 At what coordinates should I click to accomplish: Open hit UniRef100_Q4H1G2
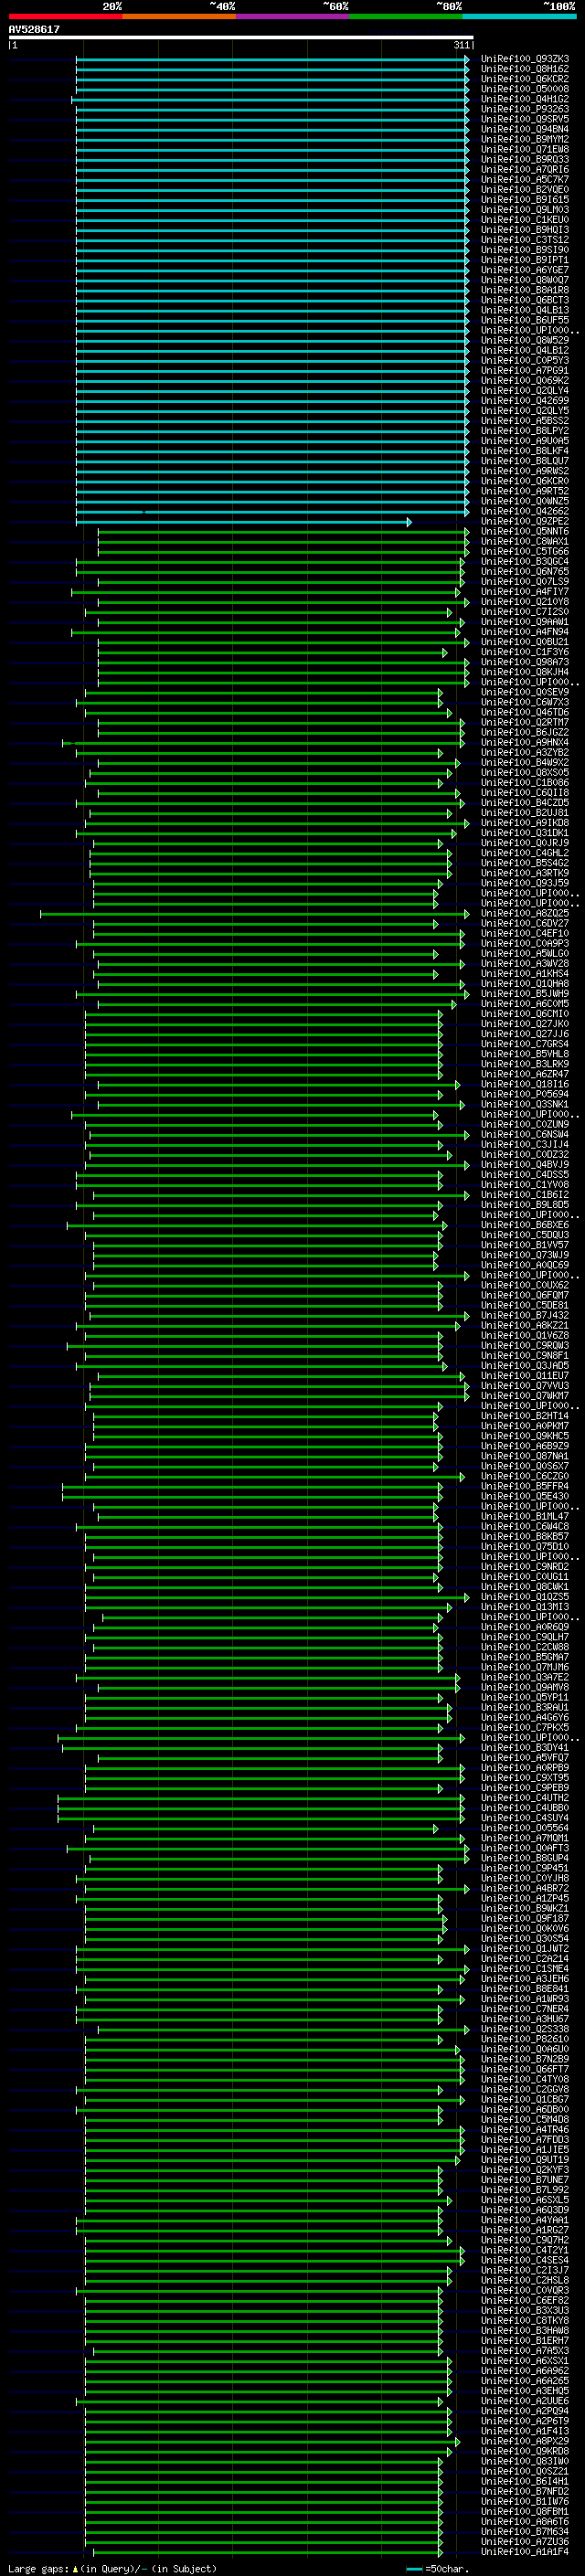pos(525,99)
